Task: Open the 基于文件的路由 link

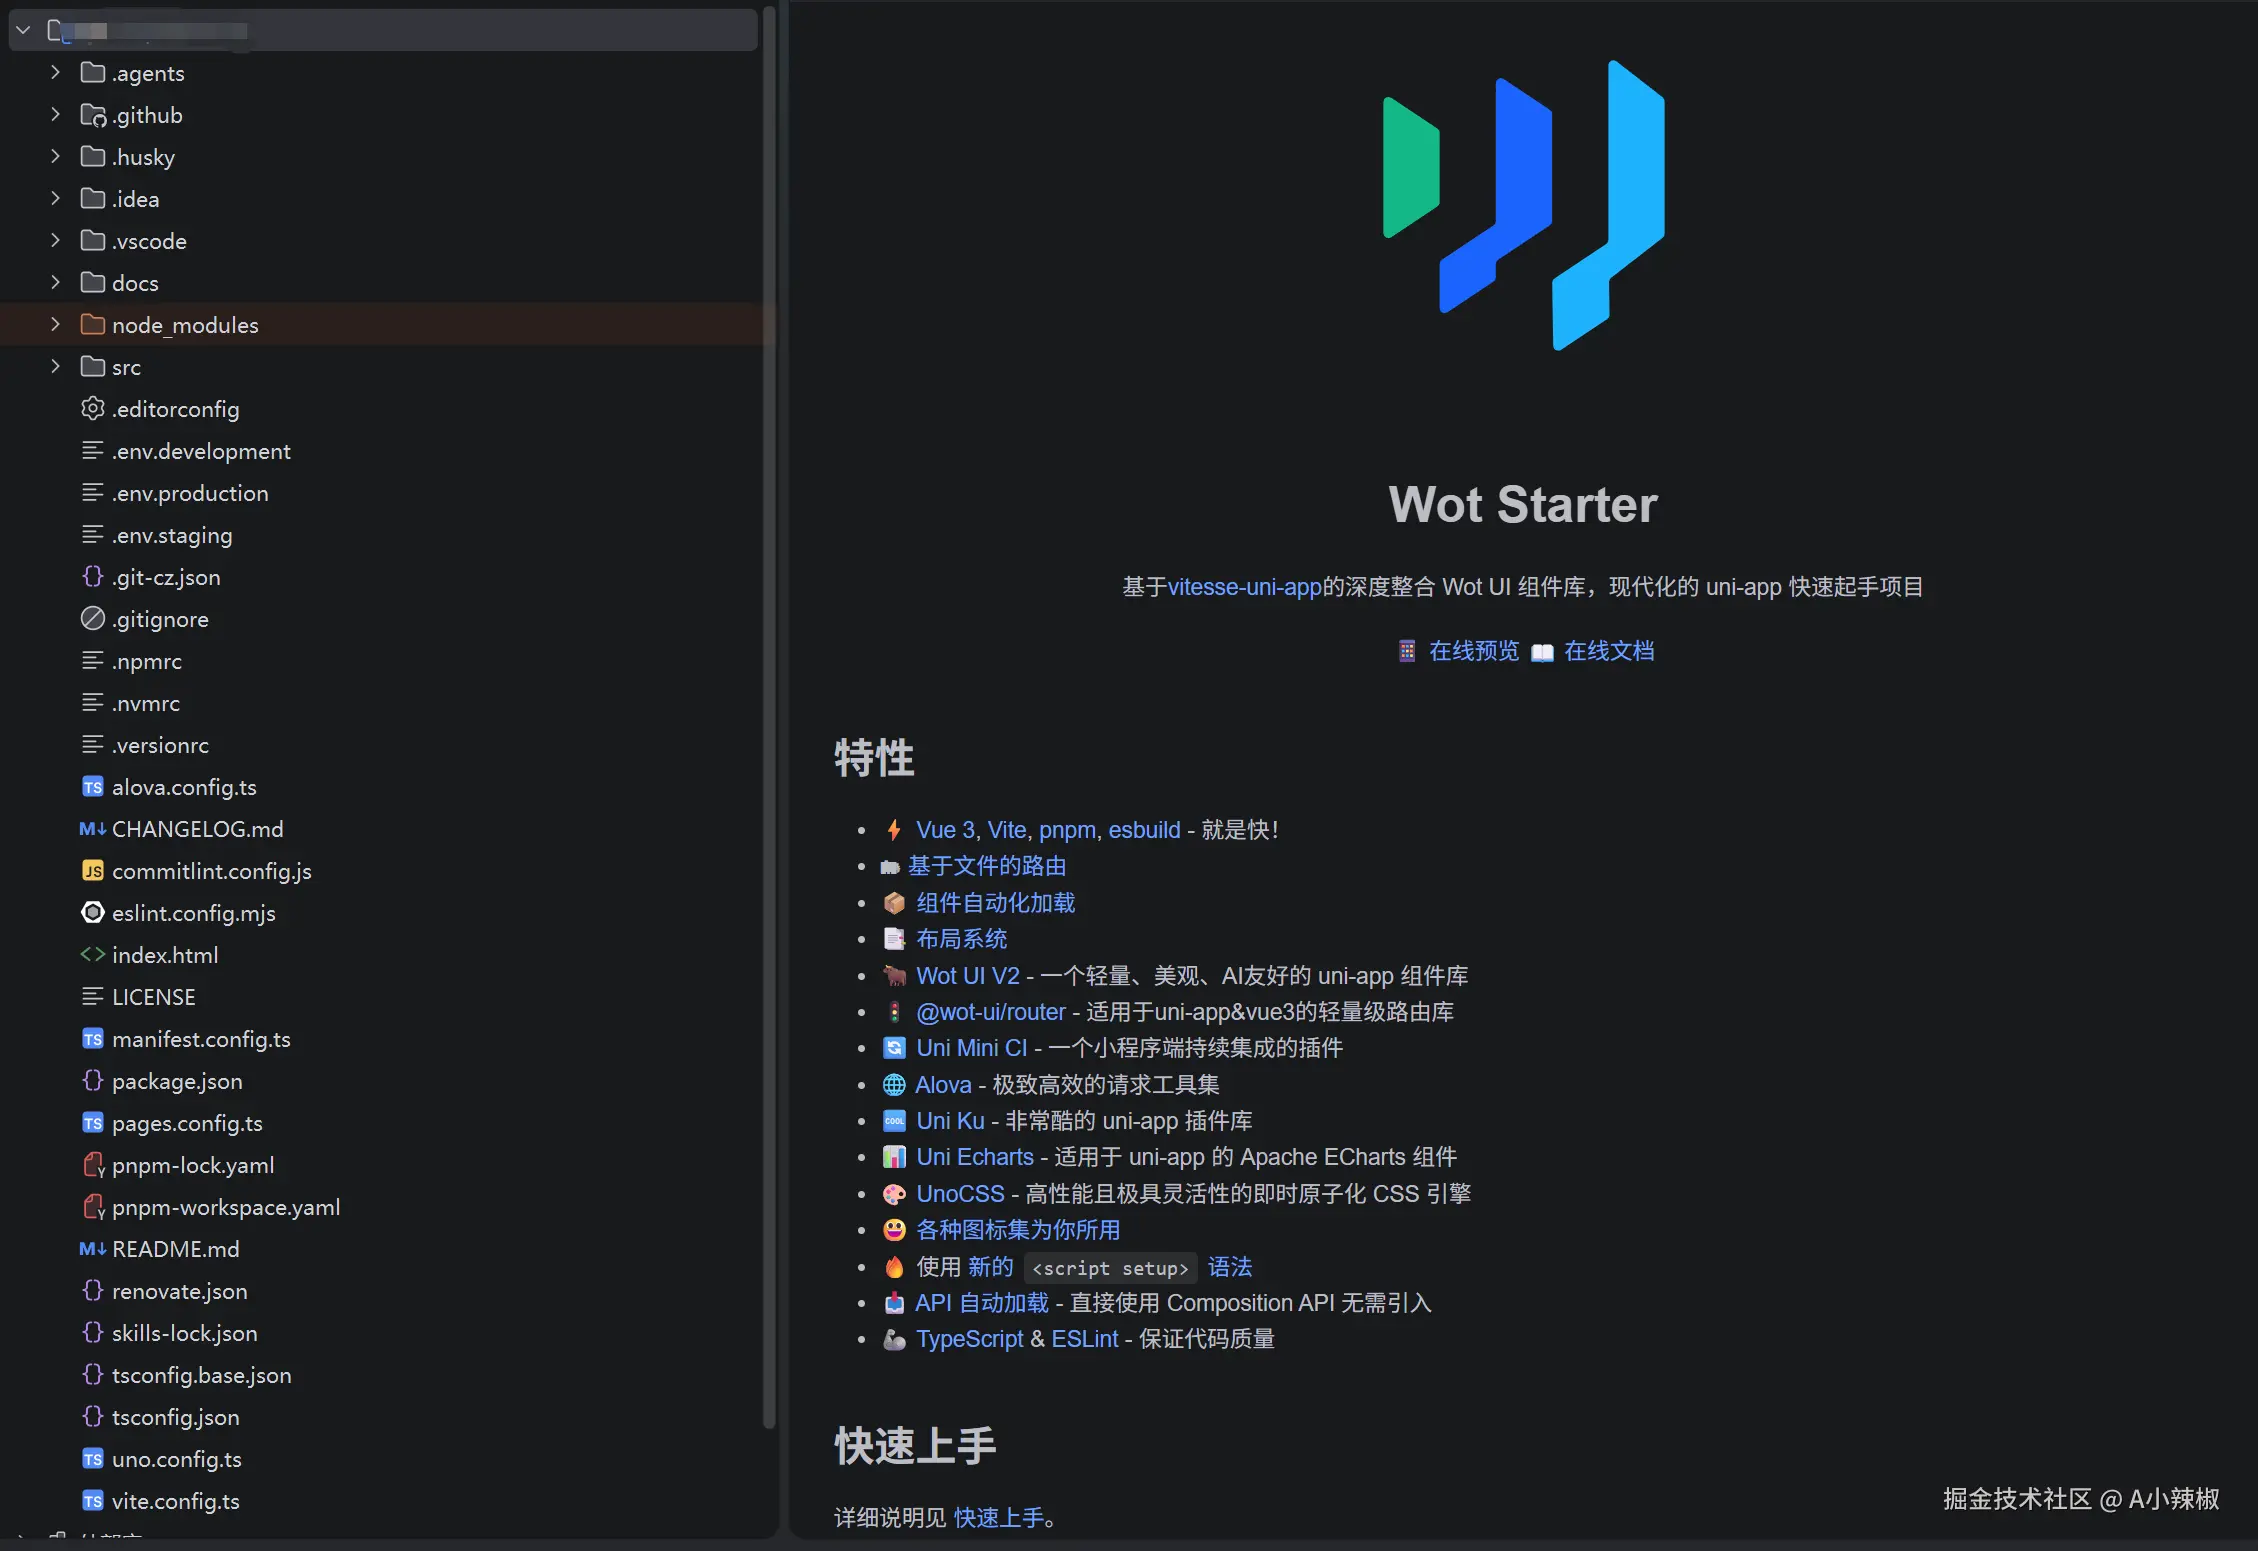Action: tap(987, 866)
